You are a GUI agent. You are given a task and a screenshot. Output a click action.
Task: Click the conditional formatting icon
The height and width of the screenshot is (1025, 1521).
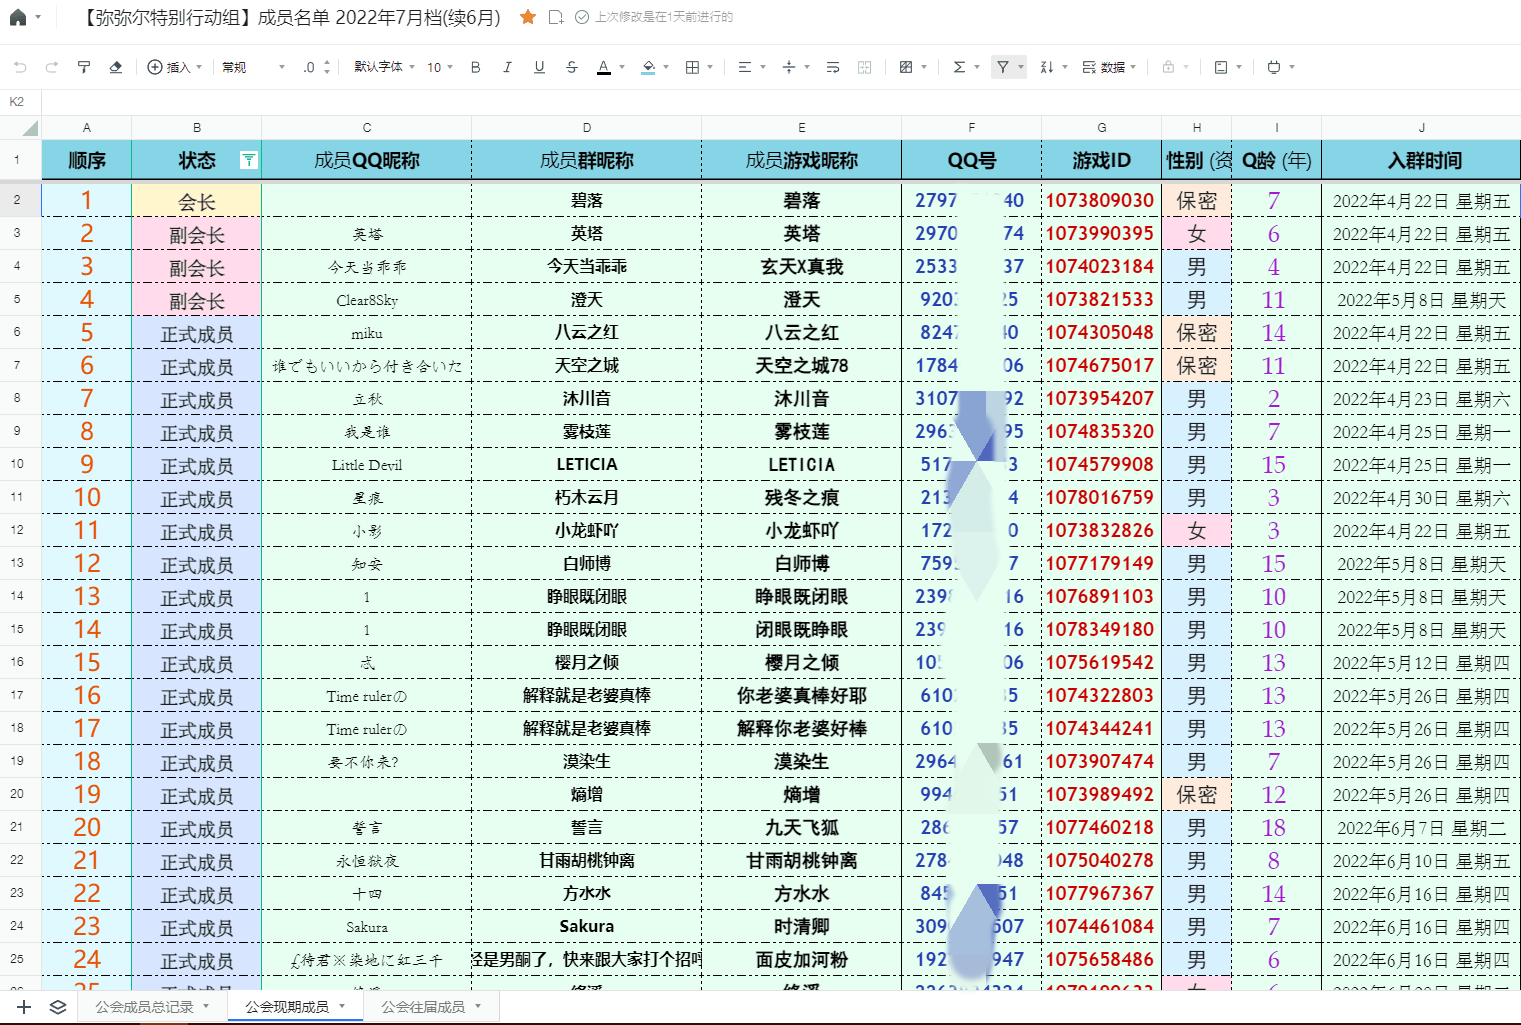[906, 67]
